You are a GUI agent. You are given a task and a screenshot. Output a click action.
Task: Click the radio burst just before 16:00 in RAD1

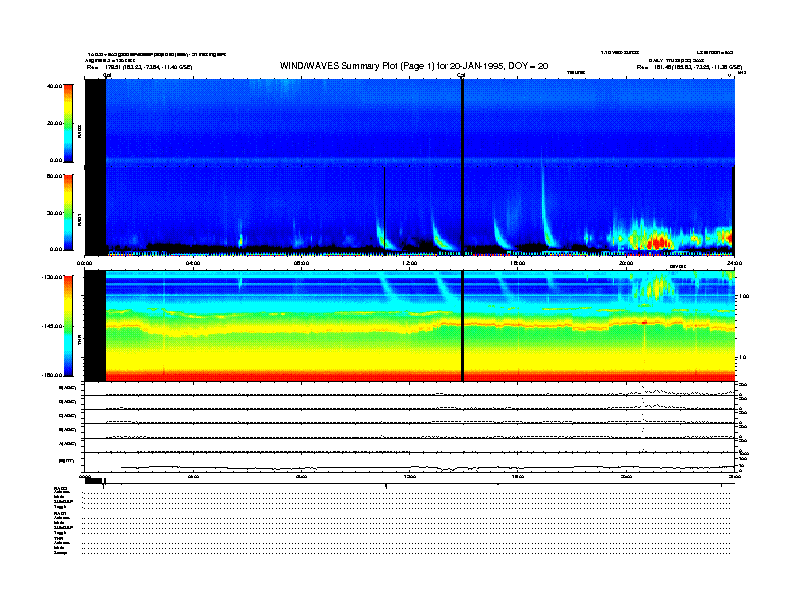[502, 234]
